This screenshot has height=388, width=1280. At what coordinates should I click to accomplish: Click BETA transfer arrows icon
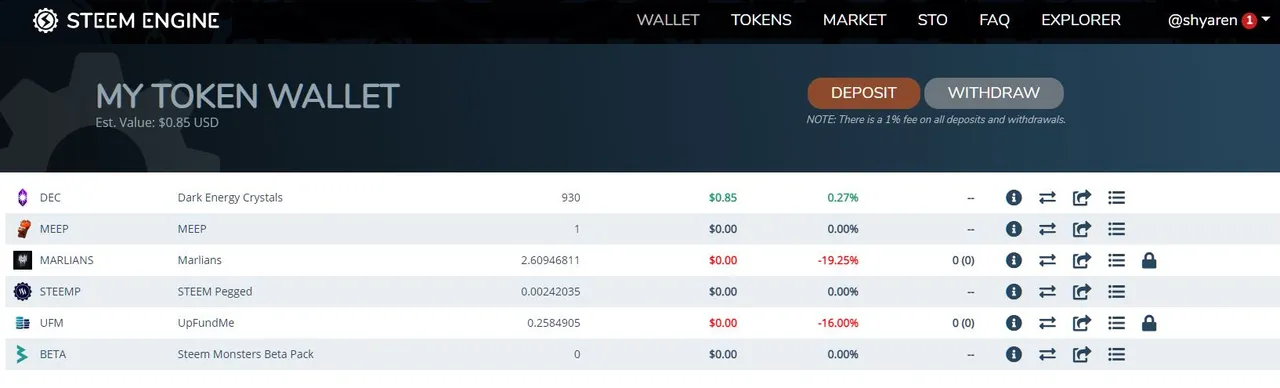point(1047,354)
